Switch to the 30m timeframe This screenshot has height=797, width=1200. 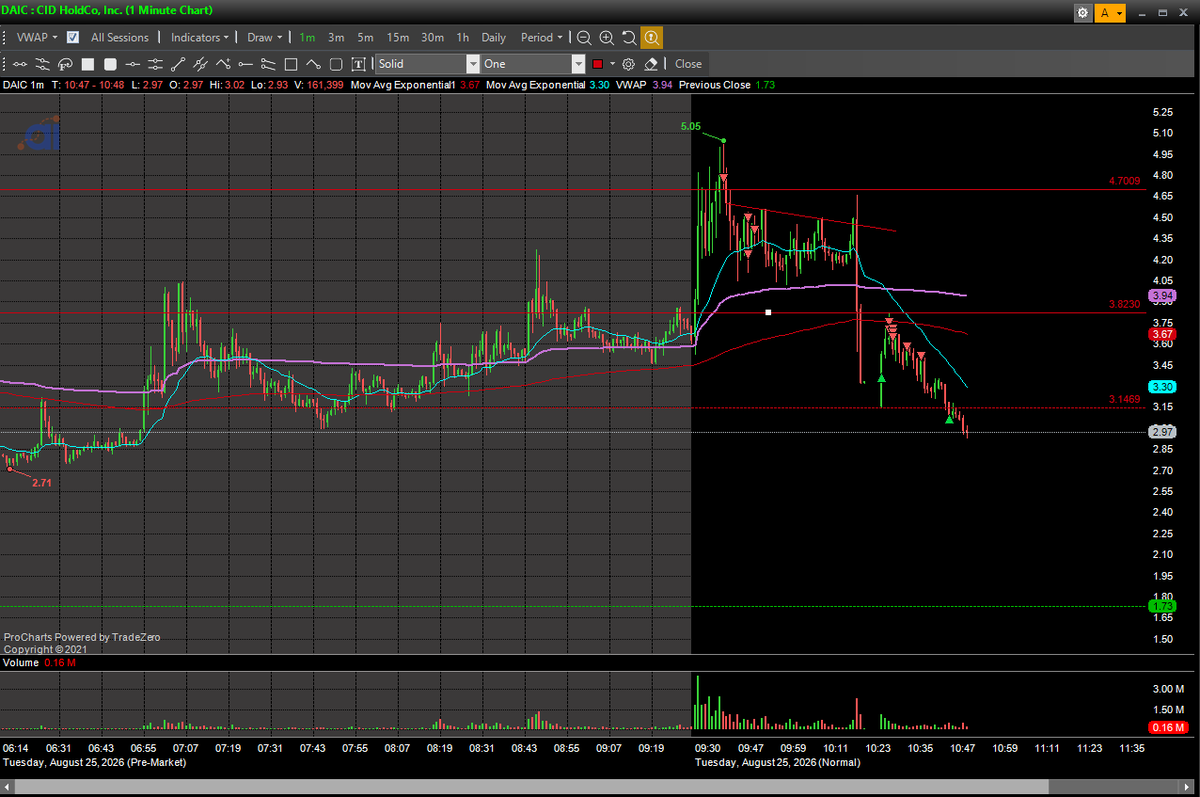point(432,37)
